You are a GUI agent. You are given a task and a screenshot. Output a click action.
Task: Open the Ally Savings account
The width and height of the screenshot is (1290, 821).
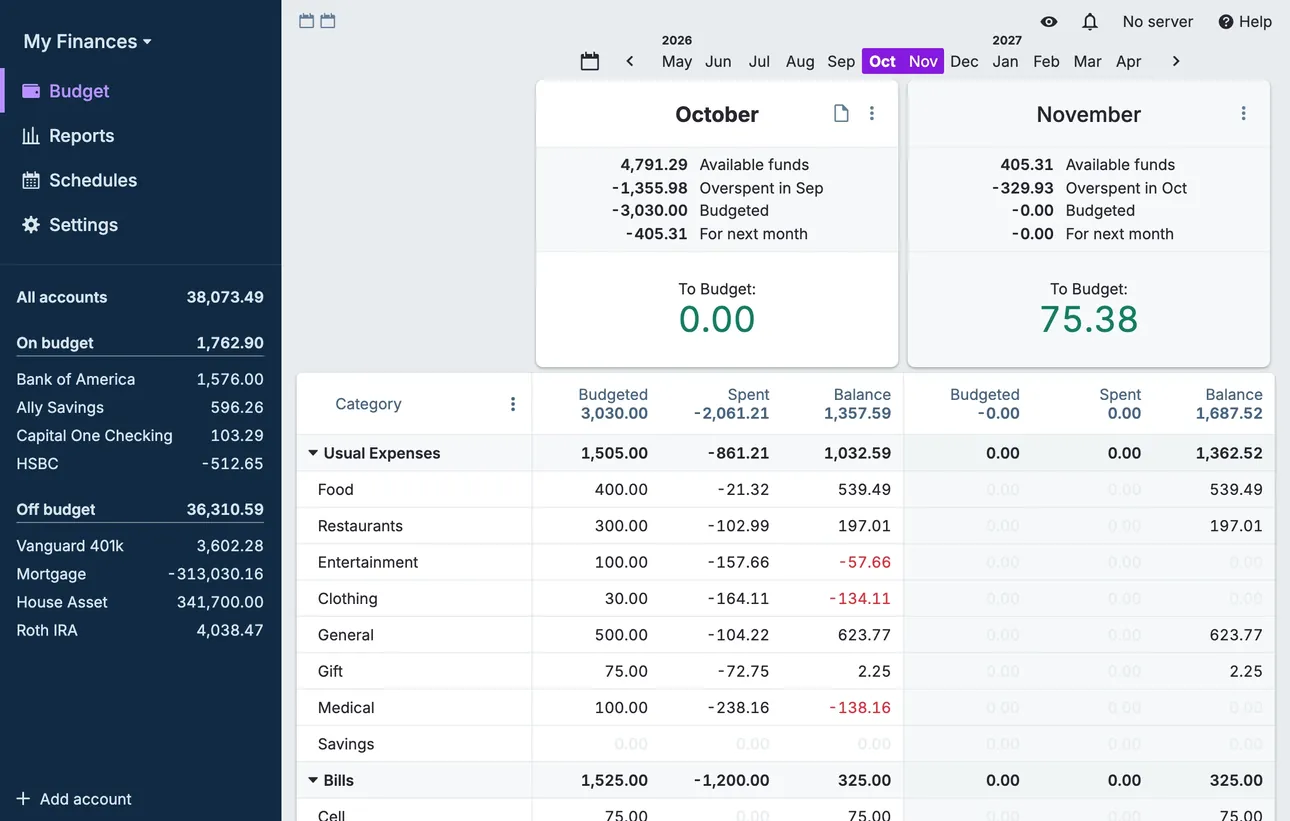[140, 407]
